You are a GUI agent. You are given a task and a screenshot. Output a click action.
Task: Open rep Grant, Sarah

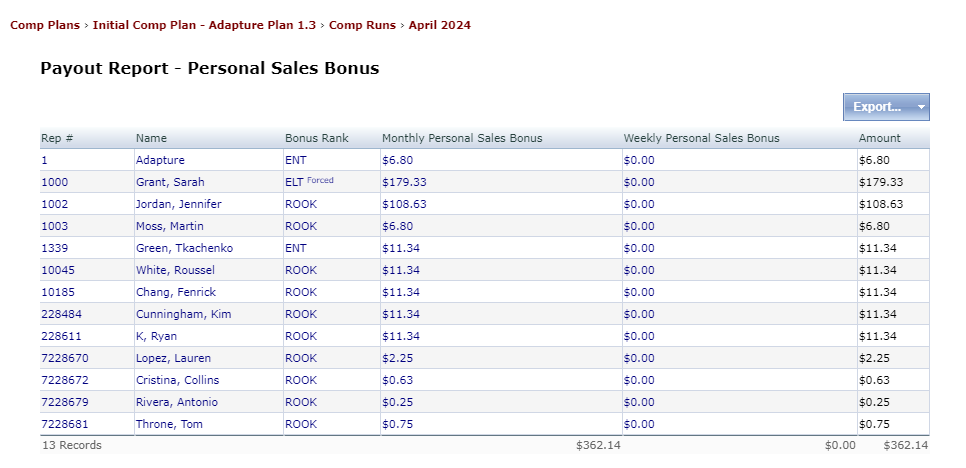click(x=170, y=182)
